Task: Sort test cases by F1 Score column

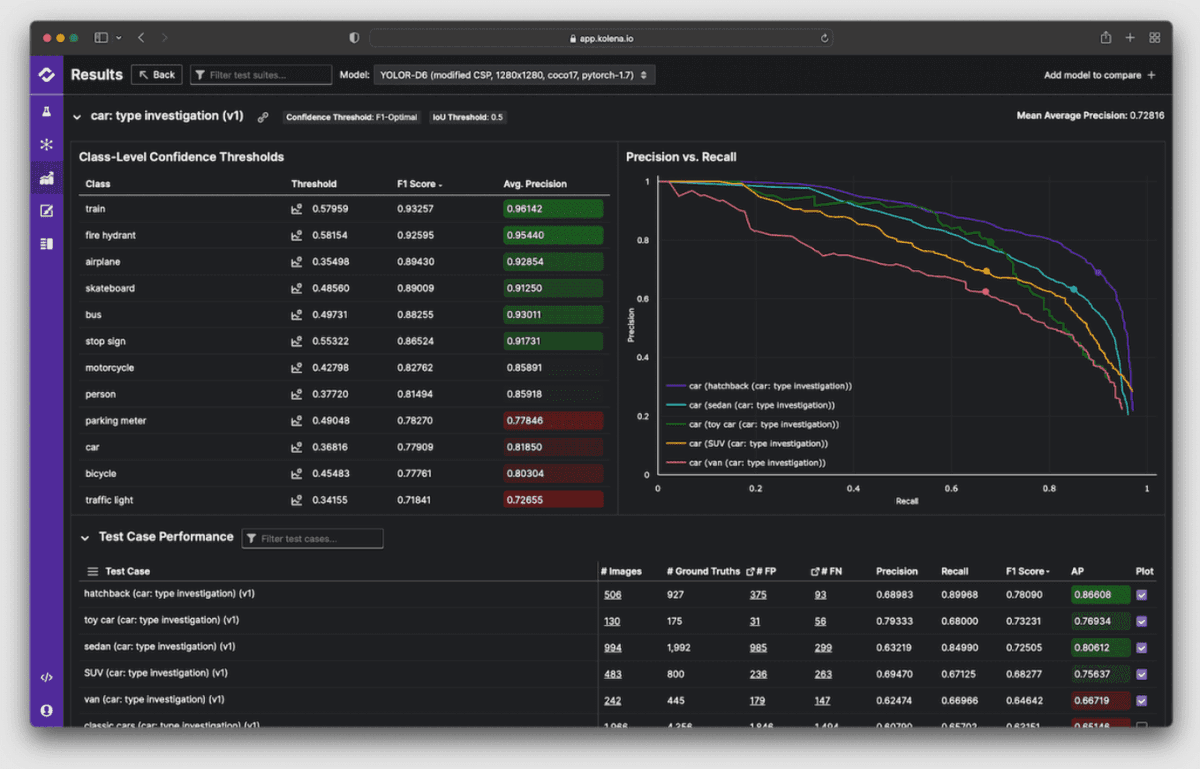Action: point(1028,571)
